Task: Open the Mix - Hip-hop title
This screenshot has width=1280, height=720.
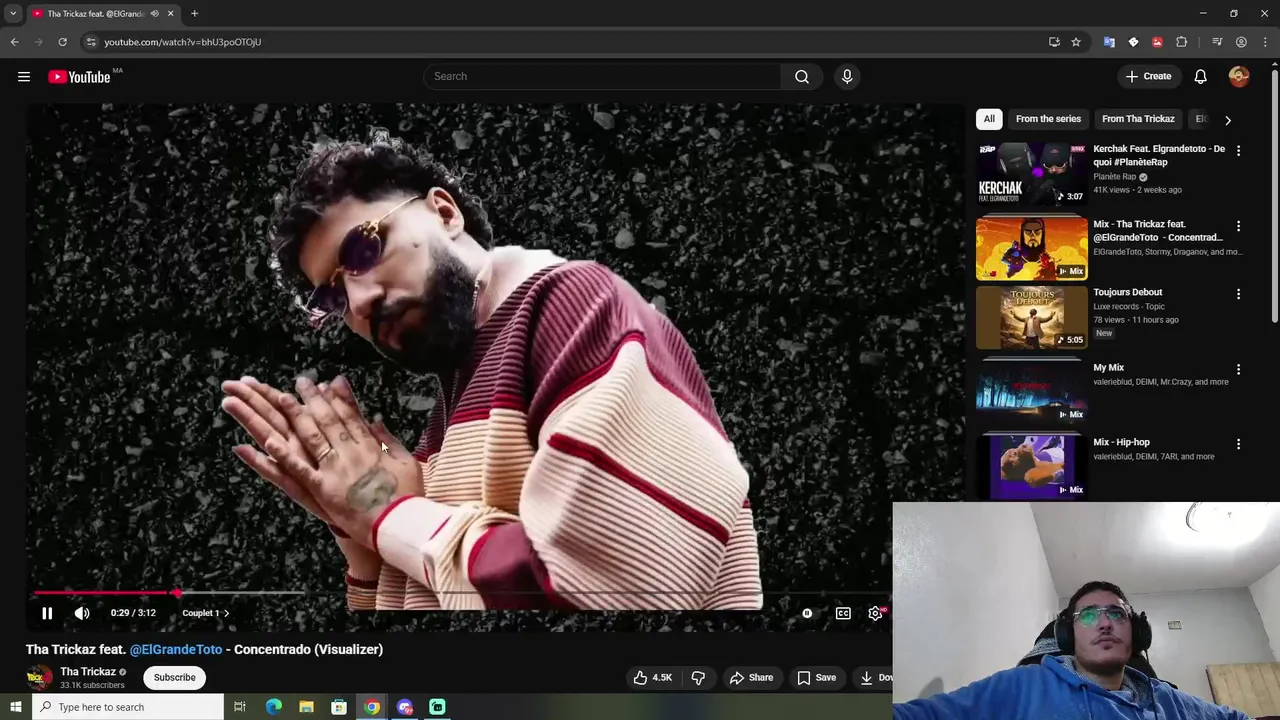Action: [x=1121, y=442]
